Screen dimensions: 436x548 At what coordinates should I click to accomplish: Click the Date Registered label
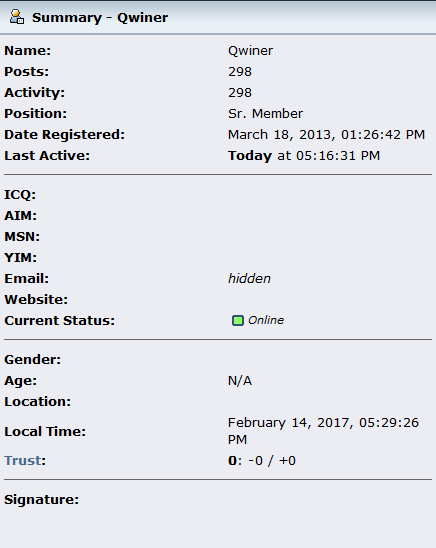click(65, 135)
